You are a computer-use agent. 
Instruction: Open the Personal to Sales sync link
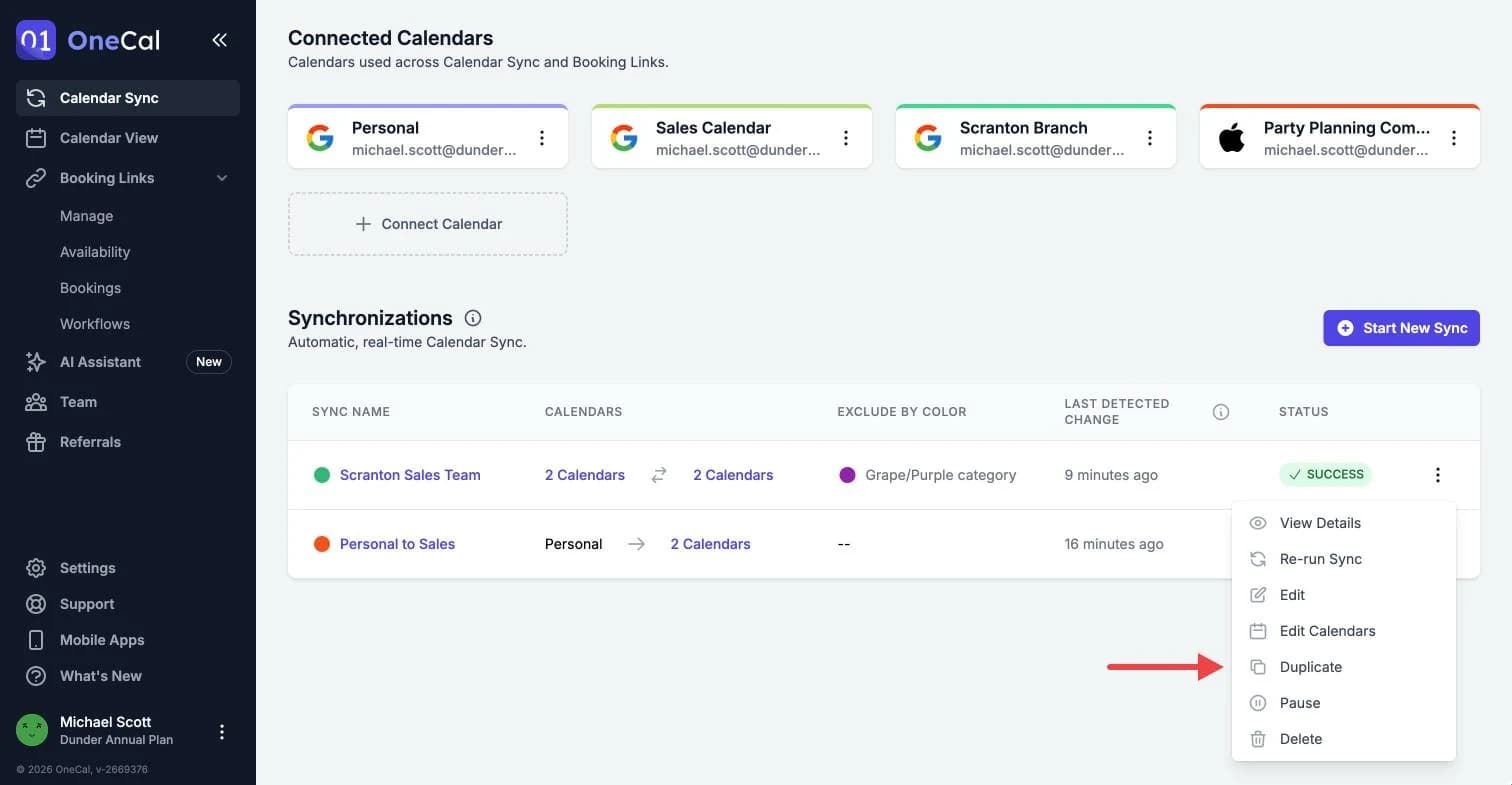tap(397, 544)
